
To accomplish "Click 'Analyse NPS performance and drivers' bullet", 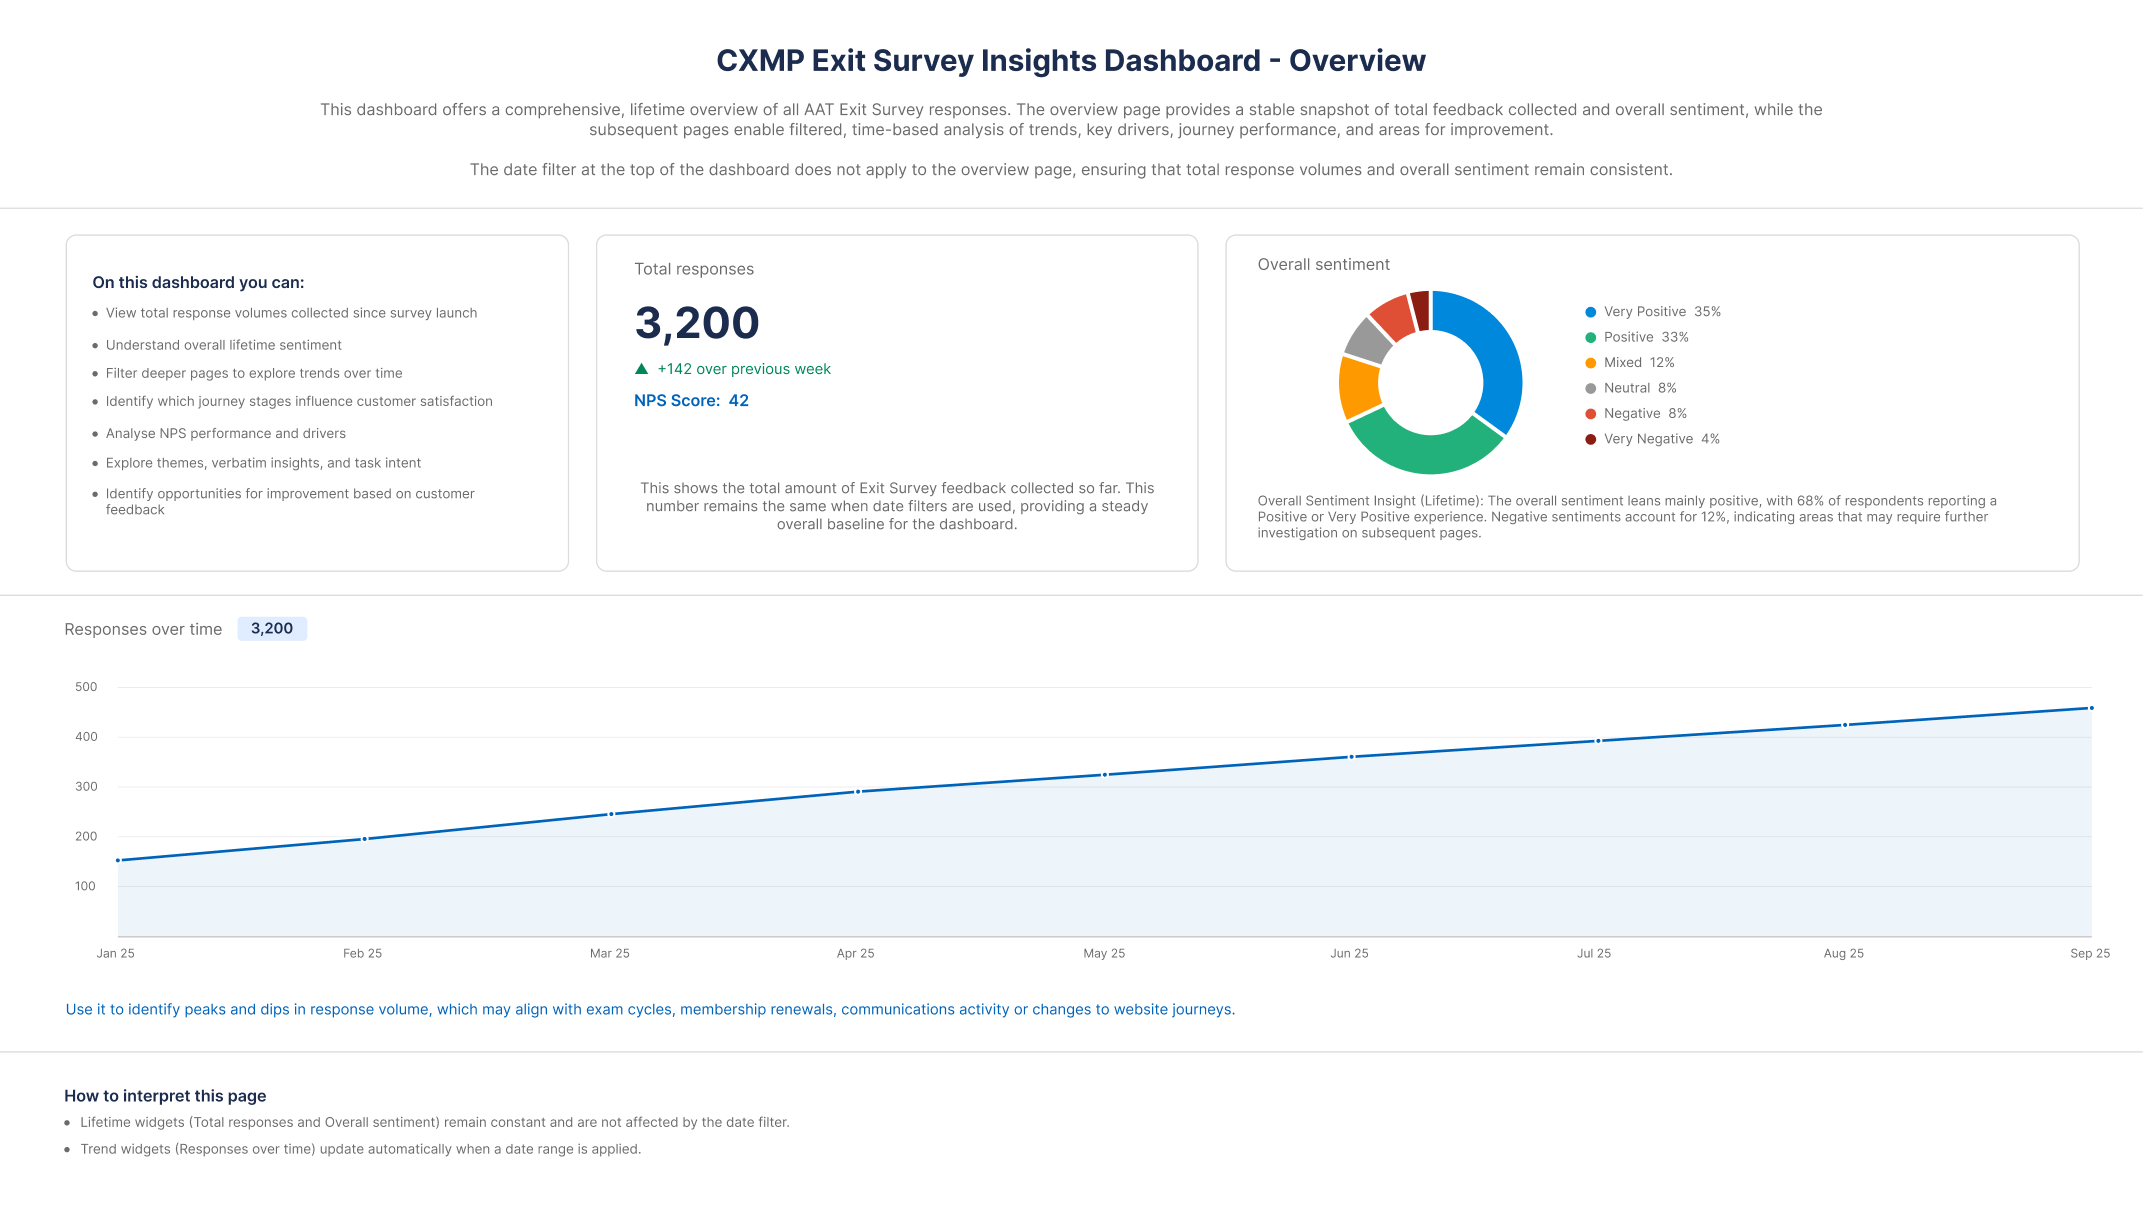I will (226, 434).
